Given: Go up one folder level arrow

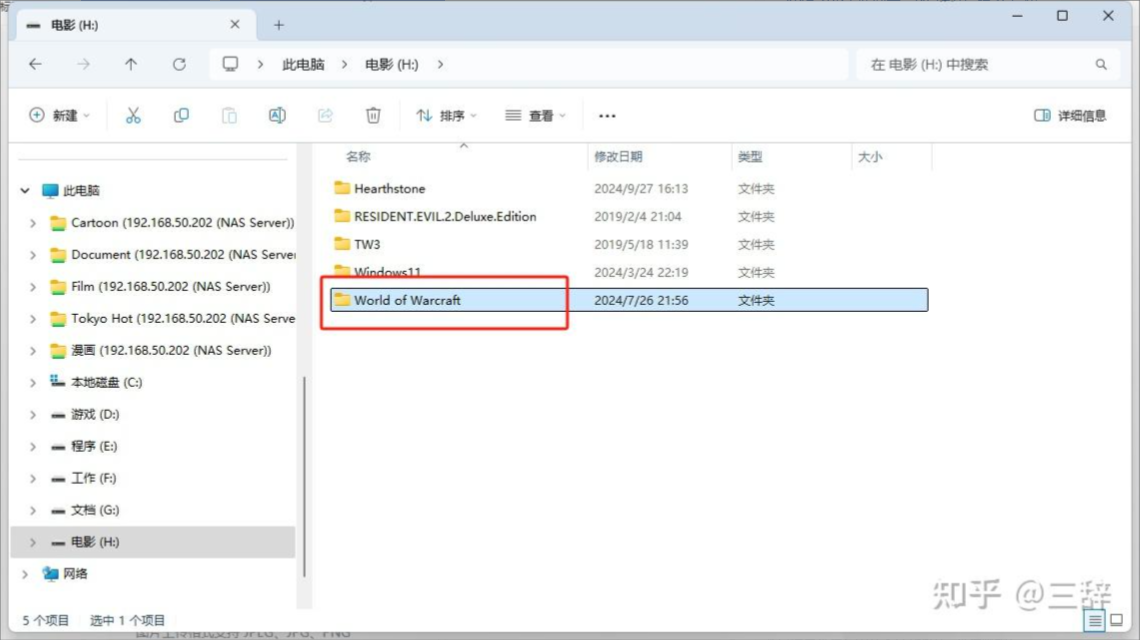Looking at the screenshot, I should tap(131, 64).
